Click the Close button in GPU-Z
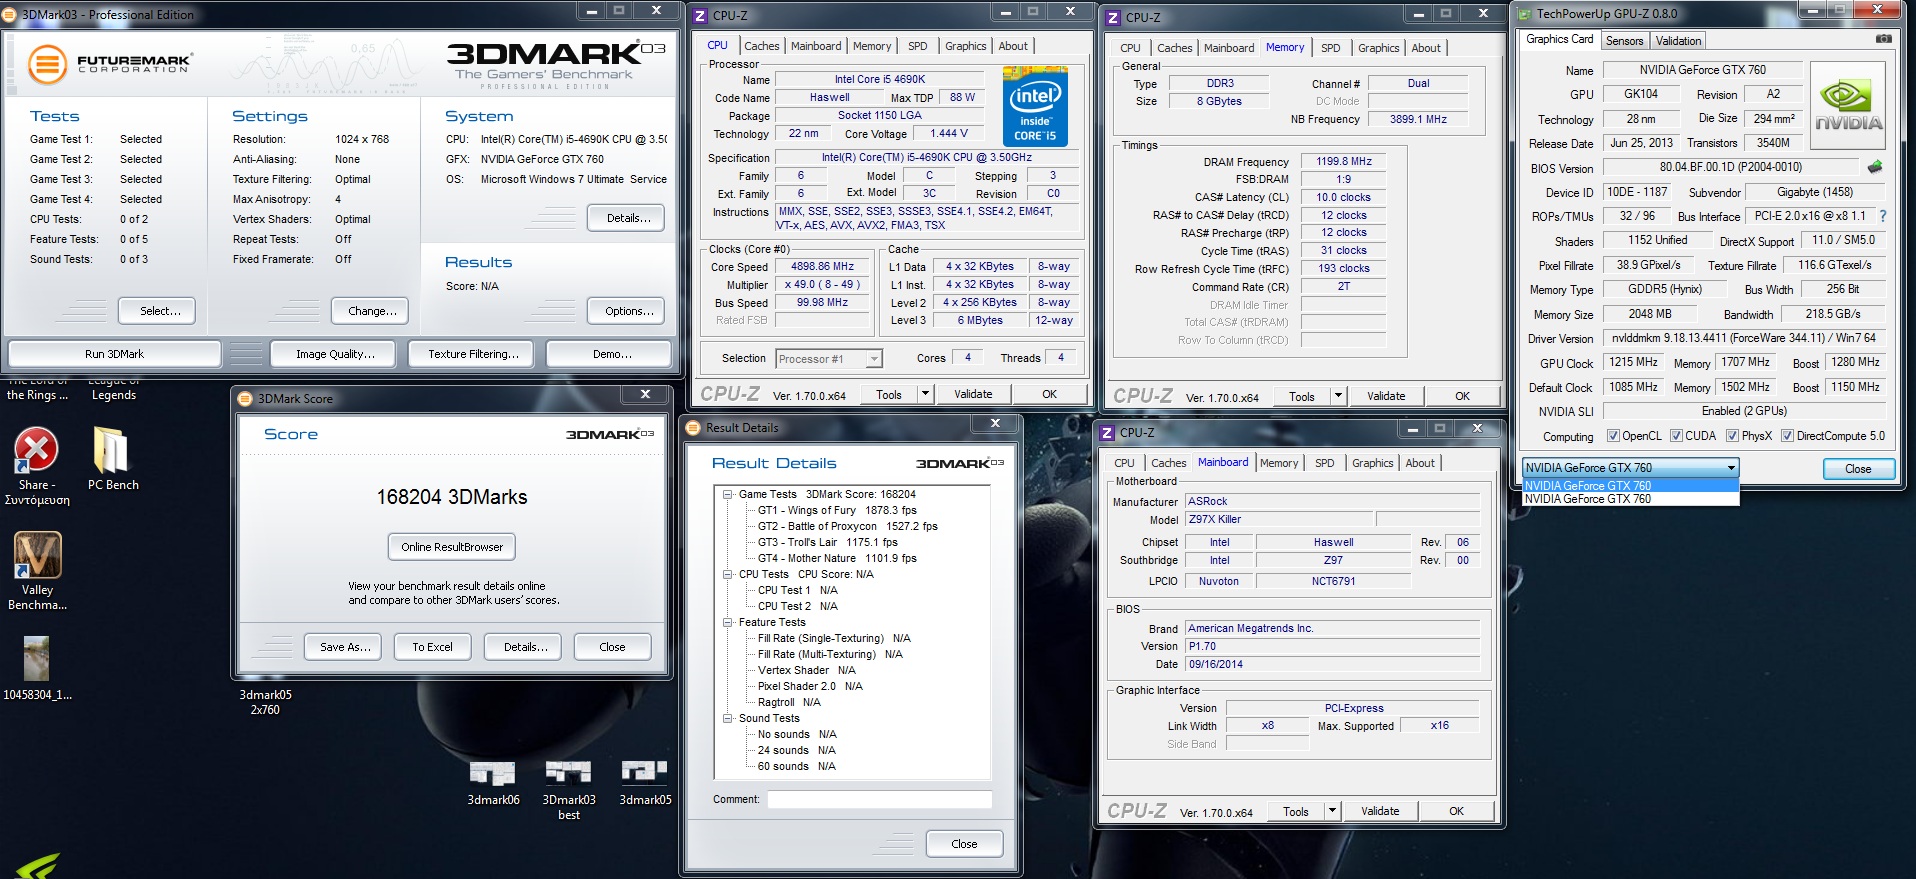Screen dimensions: 1916x879 1858,468
